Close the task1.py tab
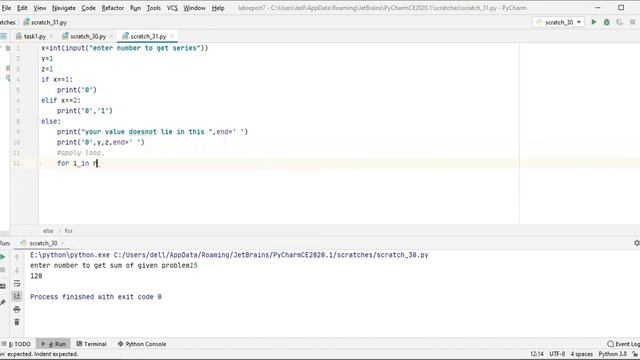Screen dimensions: 640x360 coord(51,36)
